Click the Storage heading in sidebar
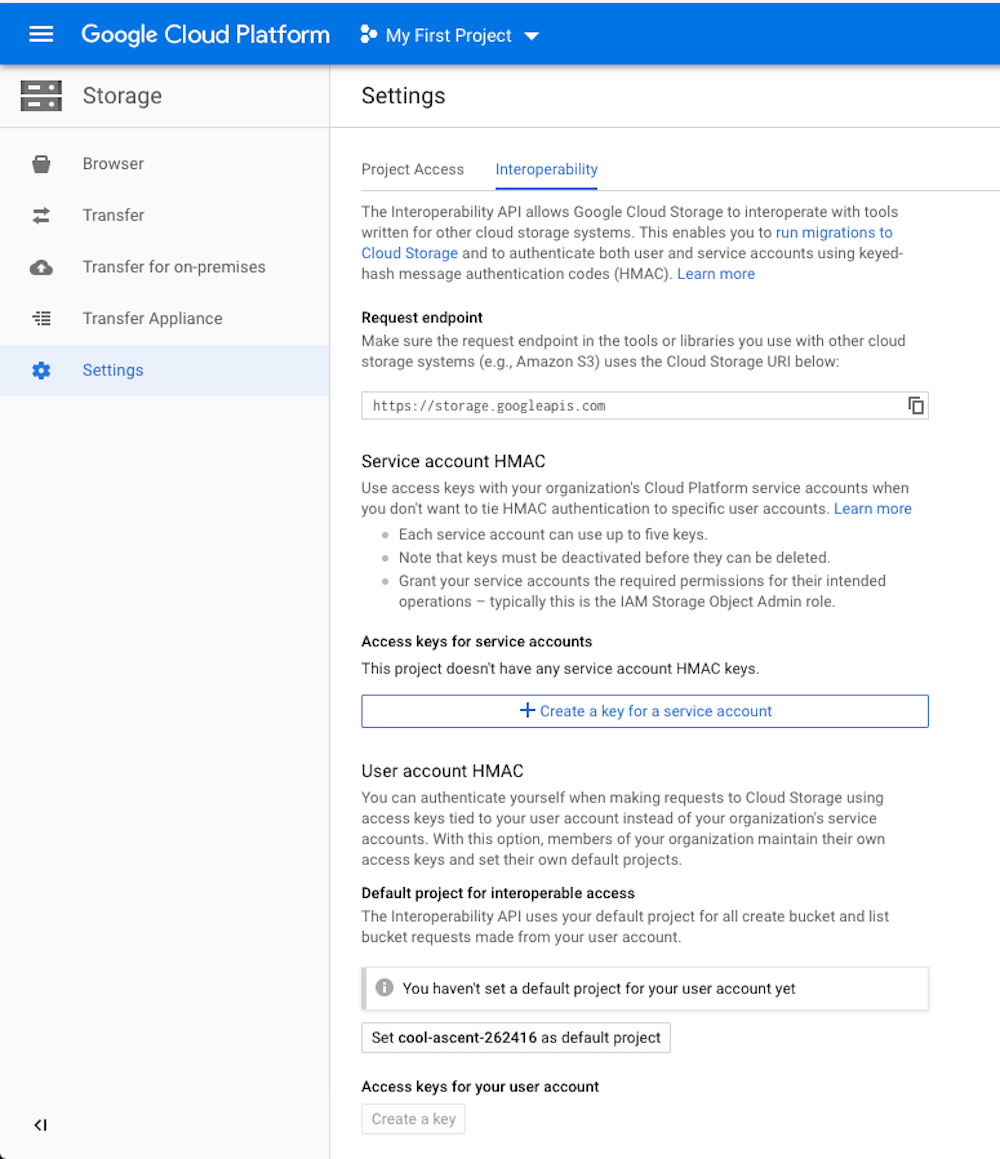1000x1159 pixels. coord(122,96)
